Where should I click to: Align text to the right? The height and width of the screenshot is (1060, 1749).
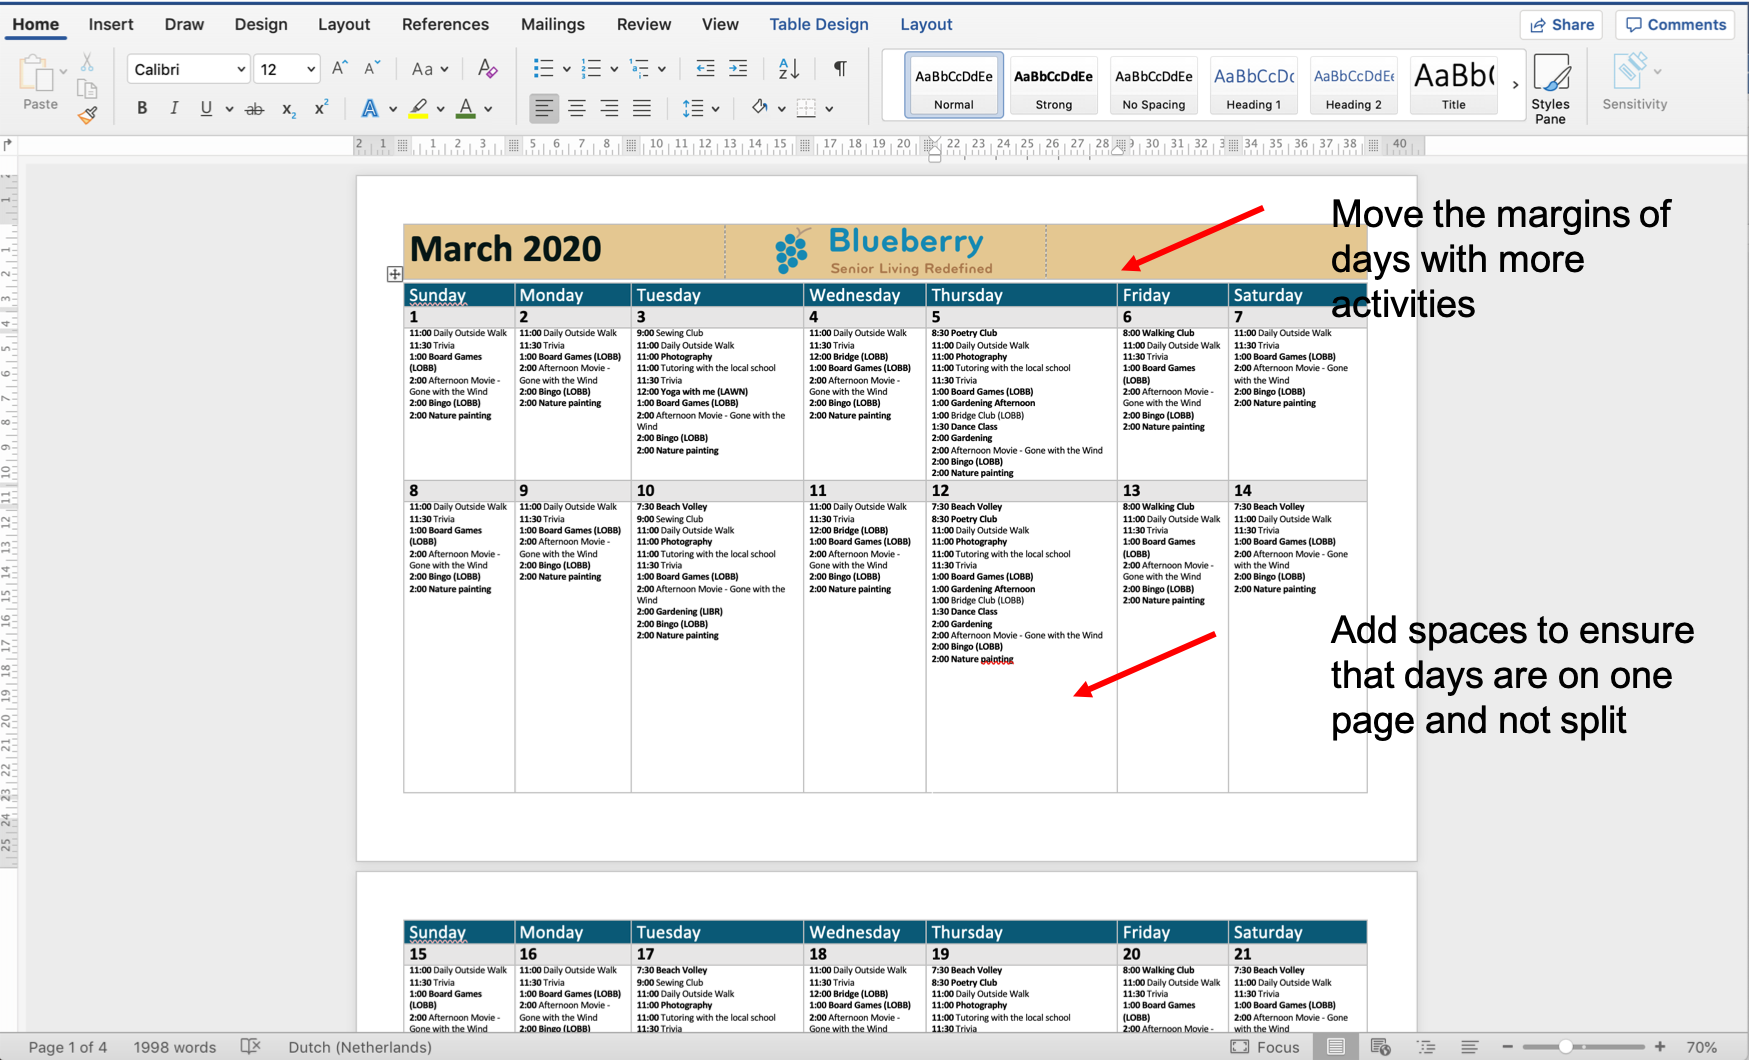(609, 108)
